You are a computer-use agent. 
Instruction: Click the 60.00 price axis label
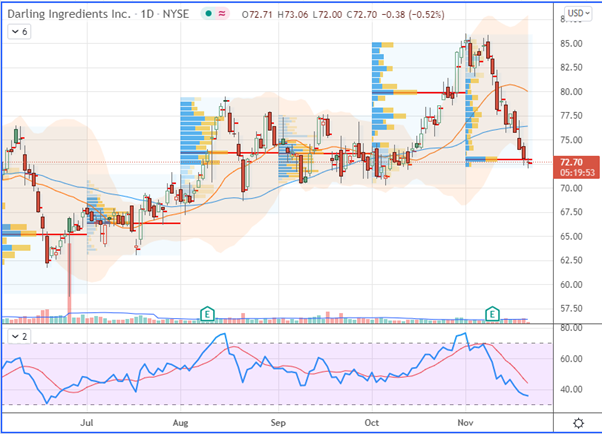point(571,285)
